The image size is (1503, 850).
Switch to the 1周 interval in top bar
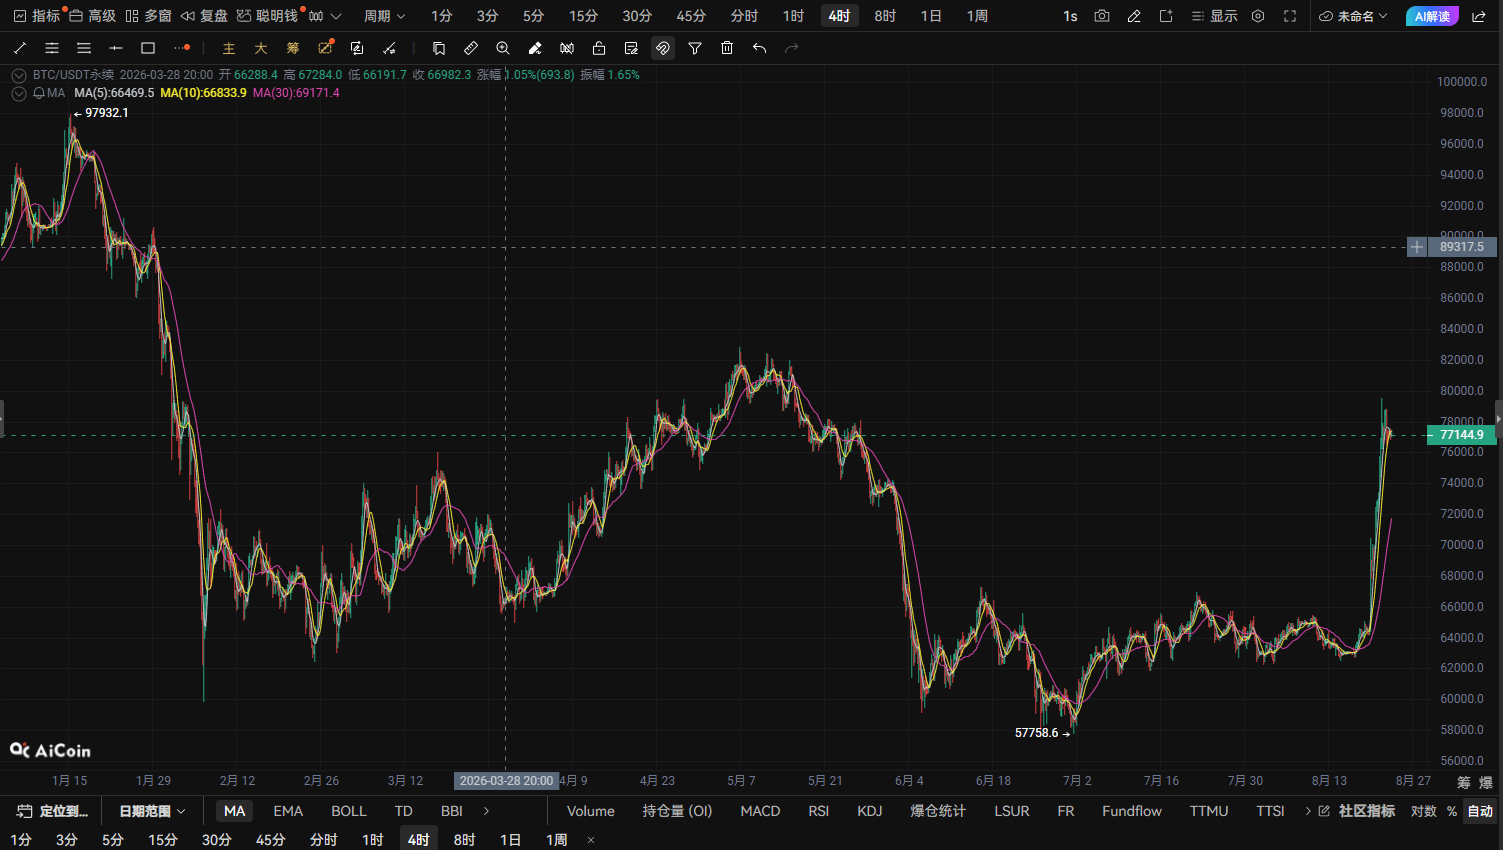pos(977,16)
